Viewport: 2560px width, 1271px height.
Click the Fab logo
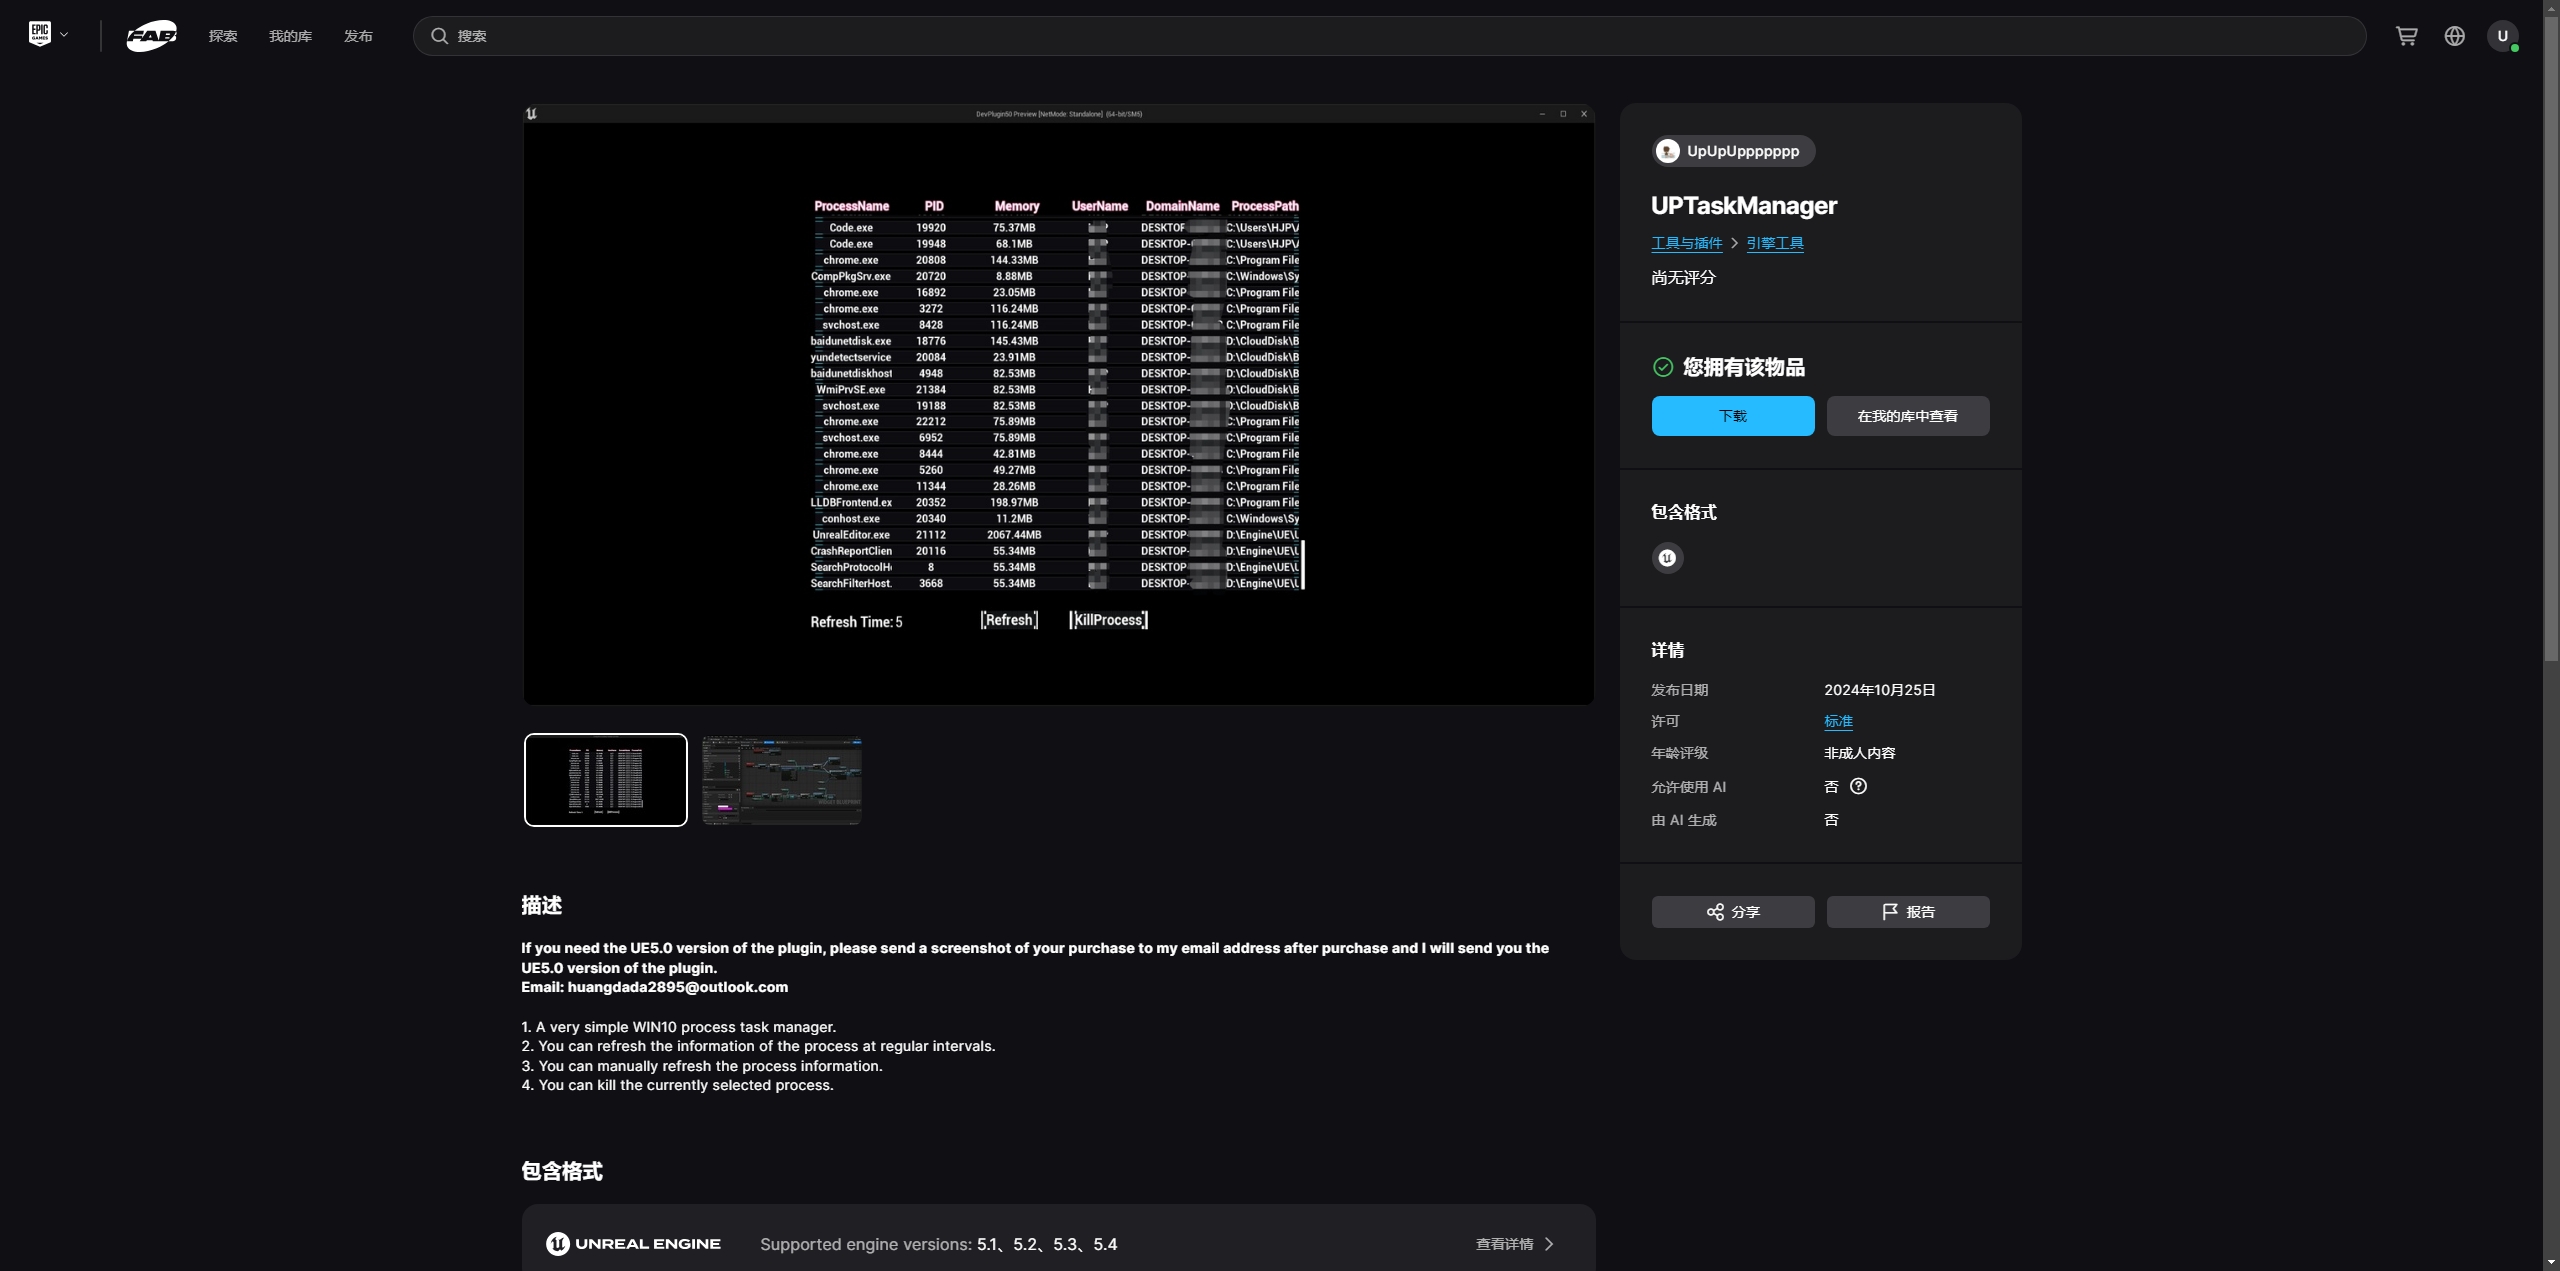click(152, 36)
